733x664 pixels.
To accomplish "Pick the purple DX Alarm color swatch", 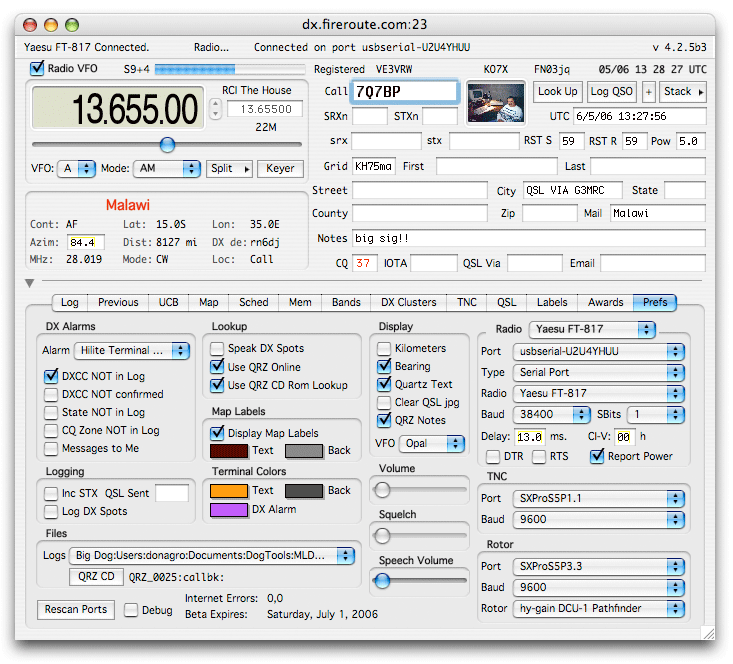I will pyautogui.click(x=228, y=510).
